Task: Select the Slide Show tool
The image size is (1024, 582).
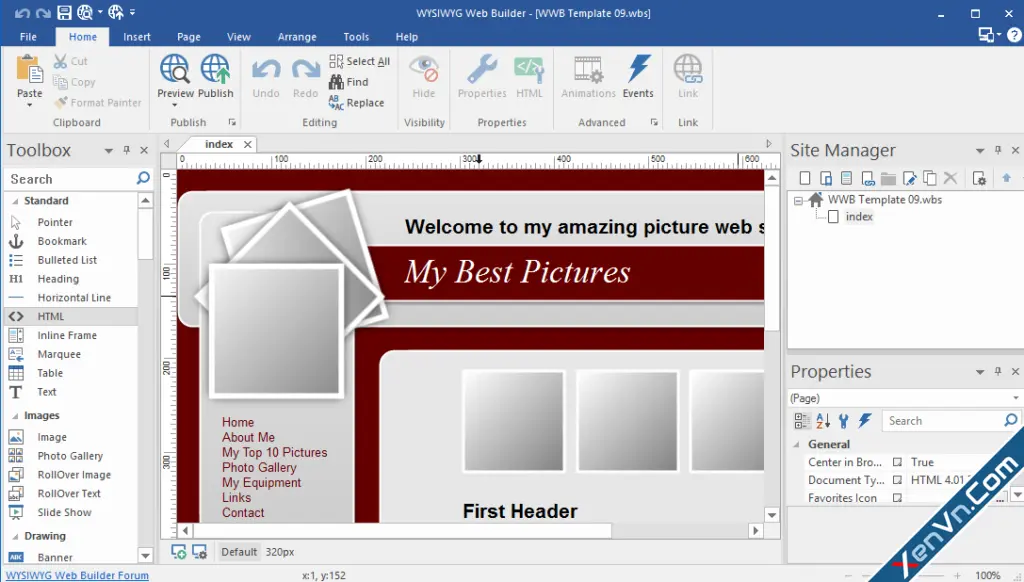Action: [x=64, y=512]
